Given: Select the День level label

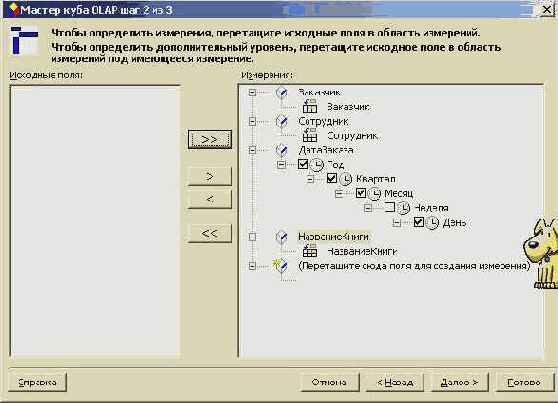Looking at the screenshot, I should point(454,223).
